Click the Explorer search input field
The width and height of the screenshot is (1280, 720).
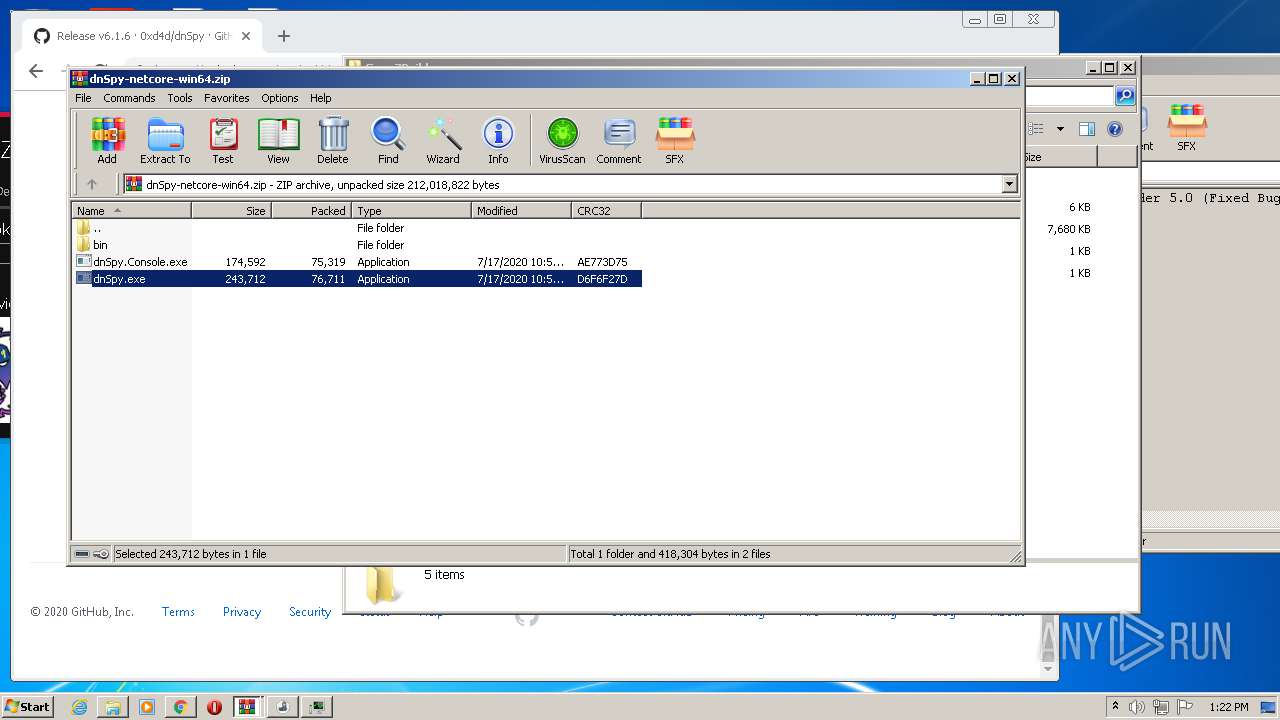point(1069,96)
